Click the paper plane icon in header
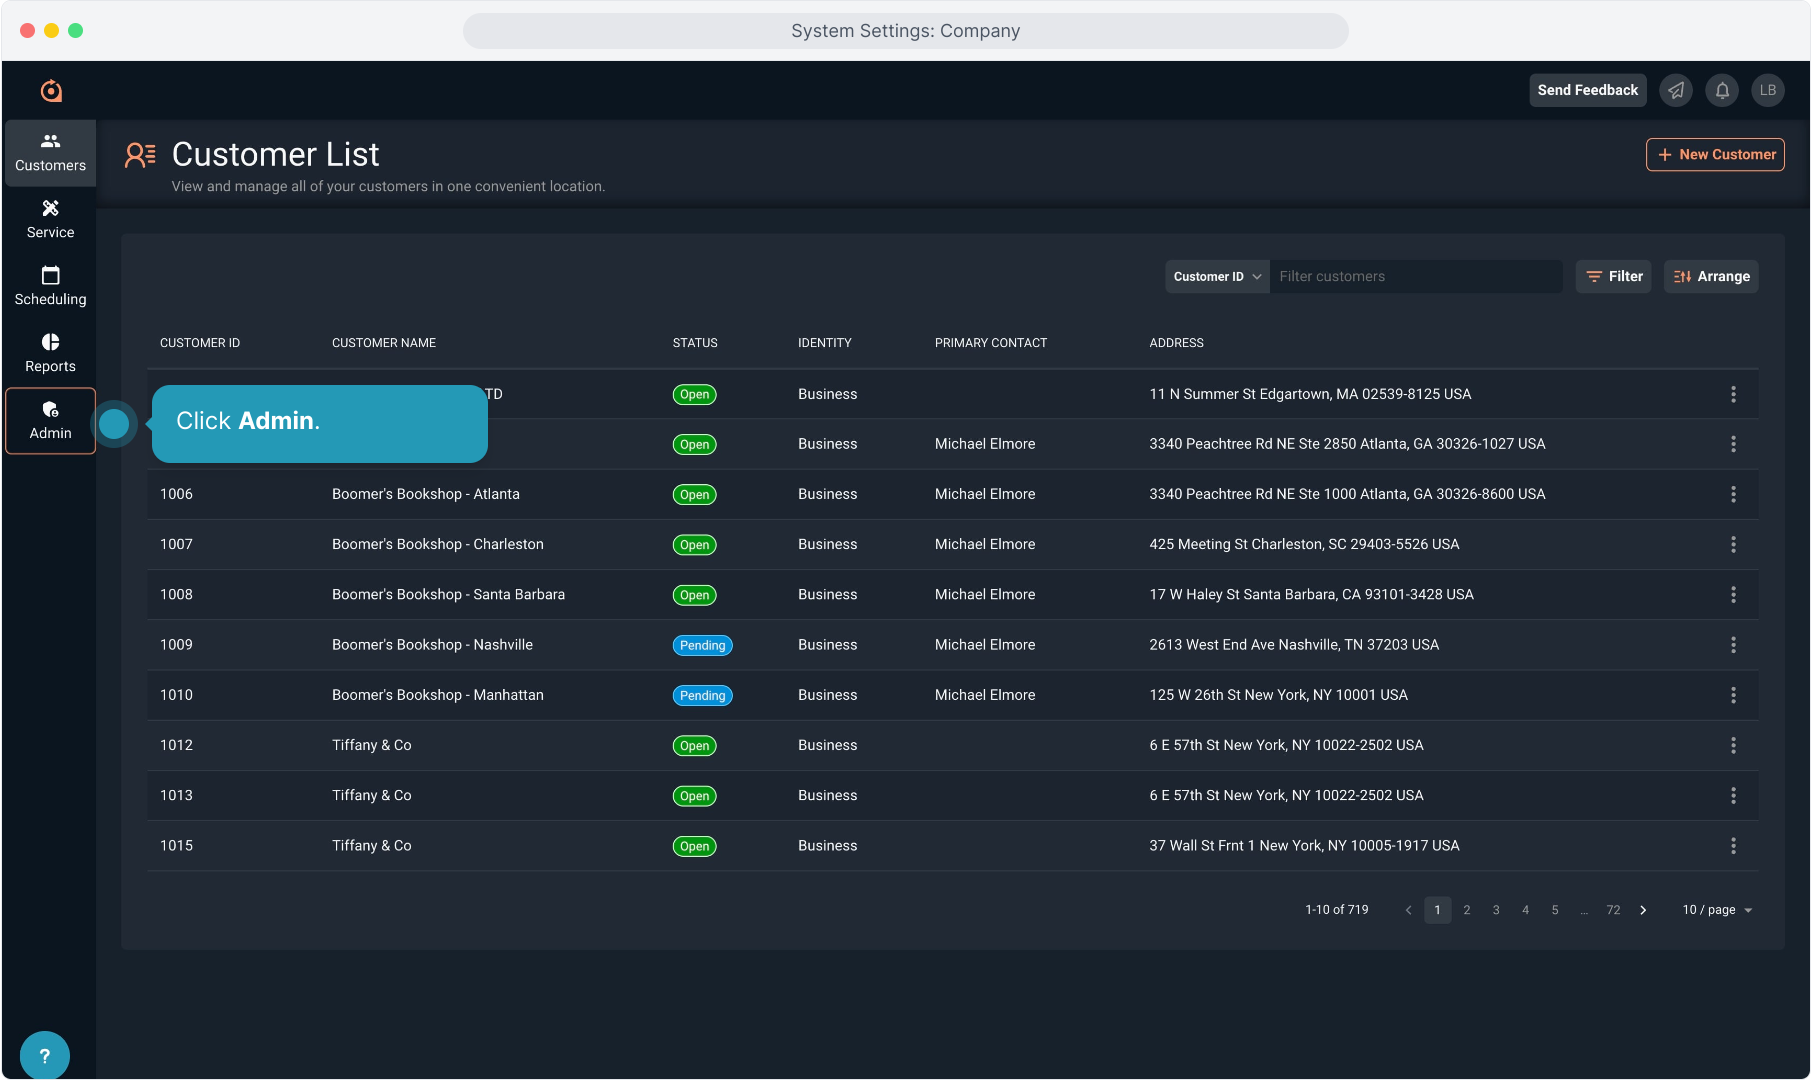The width and height of the screenshot is (1812, 1080). point(1676,90)
